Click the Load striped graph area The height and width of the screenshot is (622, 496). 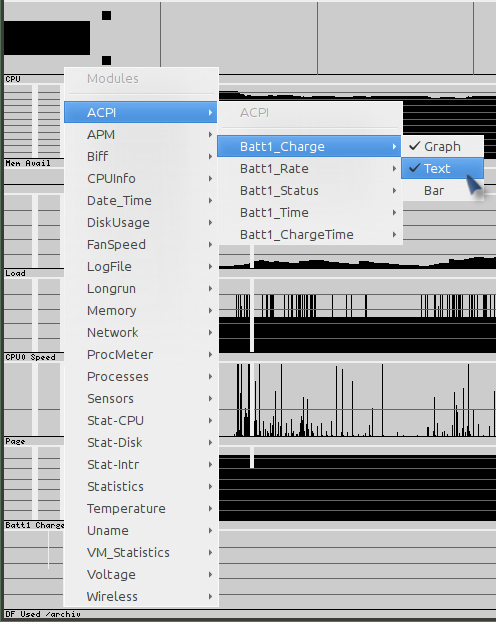pos(357,315)
